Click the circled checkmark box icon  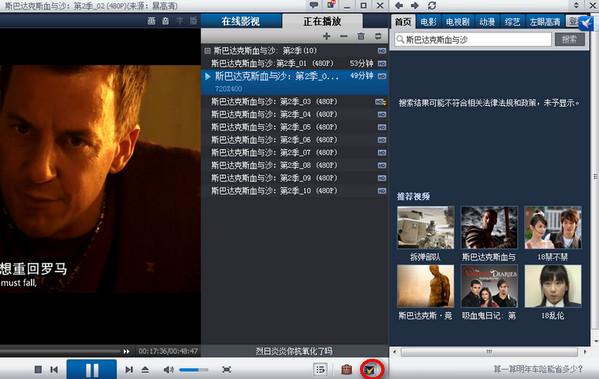coord(371,369)
